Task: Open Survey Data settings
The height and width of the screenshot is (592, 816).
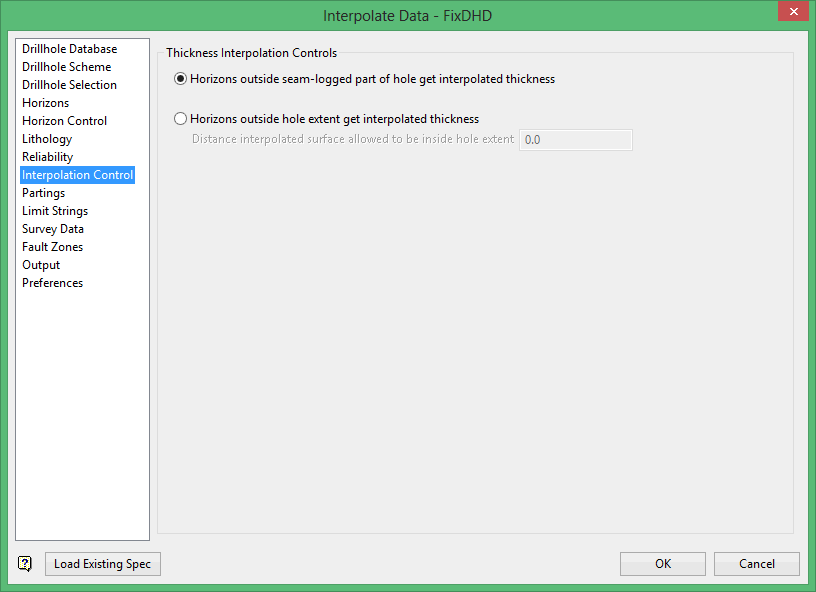Action: point(53,229)
